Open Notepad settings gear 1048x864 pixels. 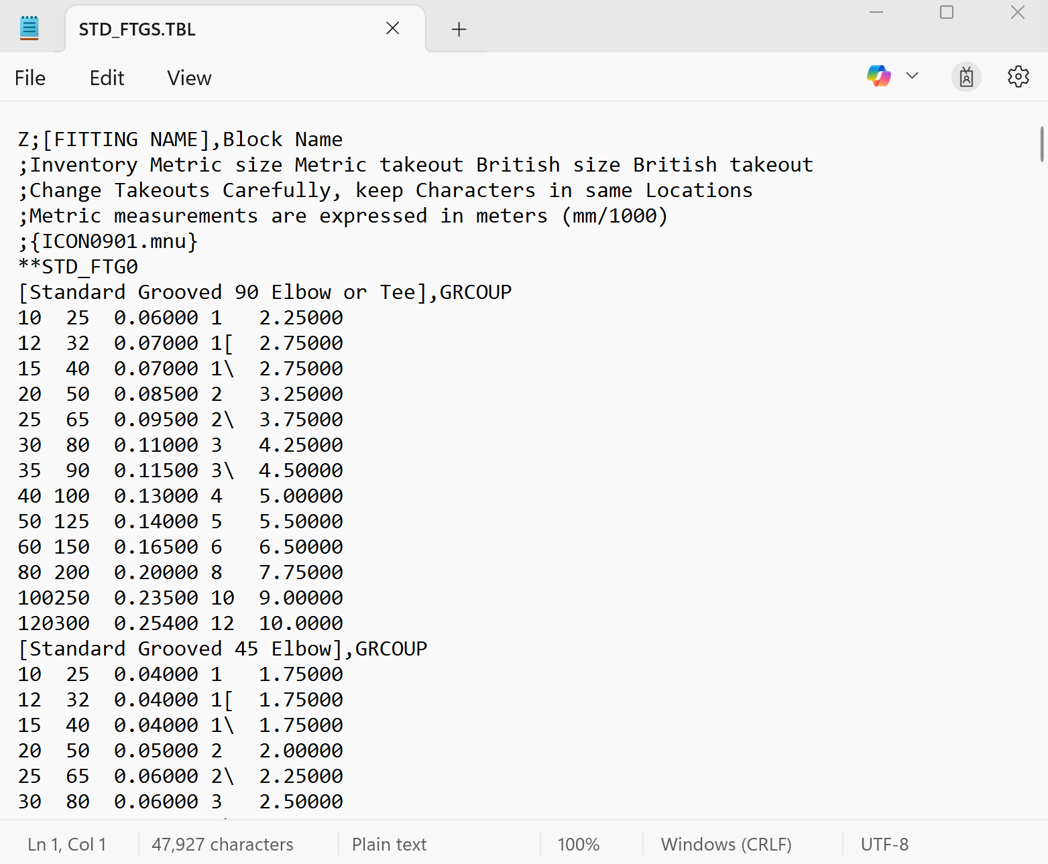1018,77
